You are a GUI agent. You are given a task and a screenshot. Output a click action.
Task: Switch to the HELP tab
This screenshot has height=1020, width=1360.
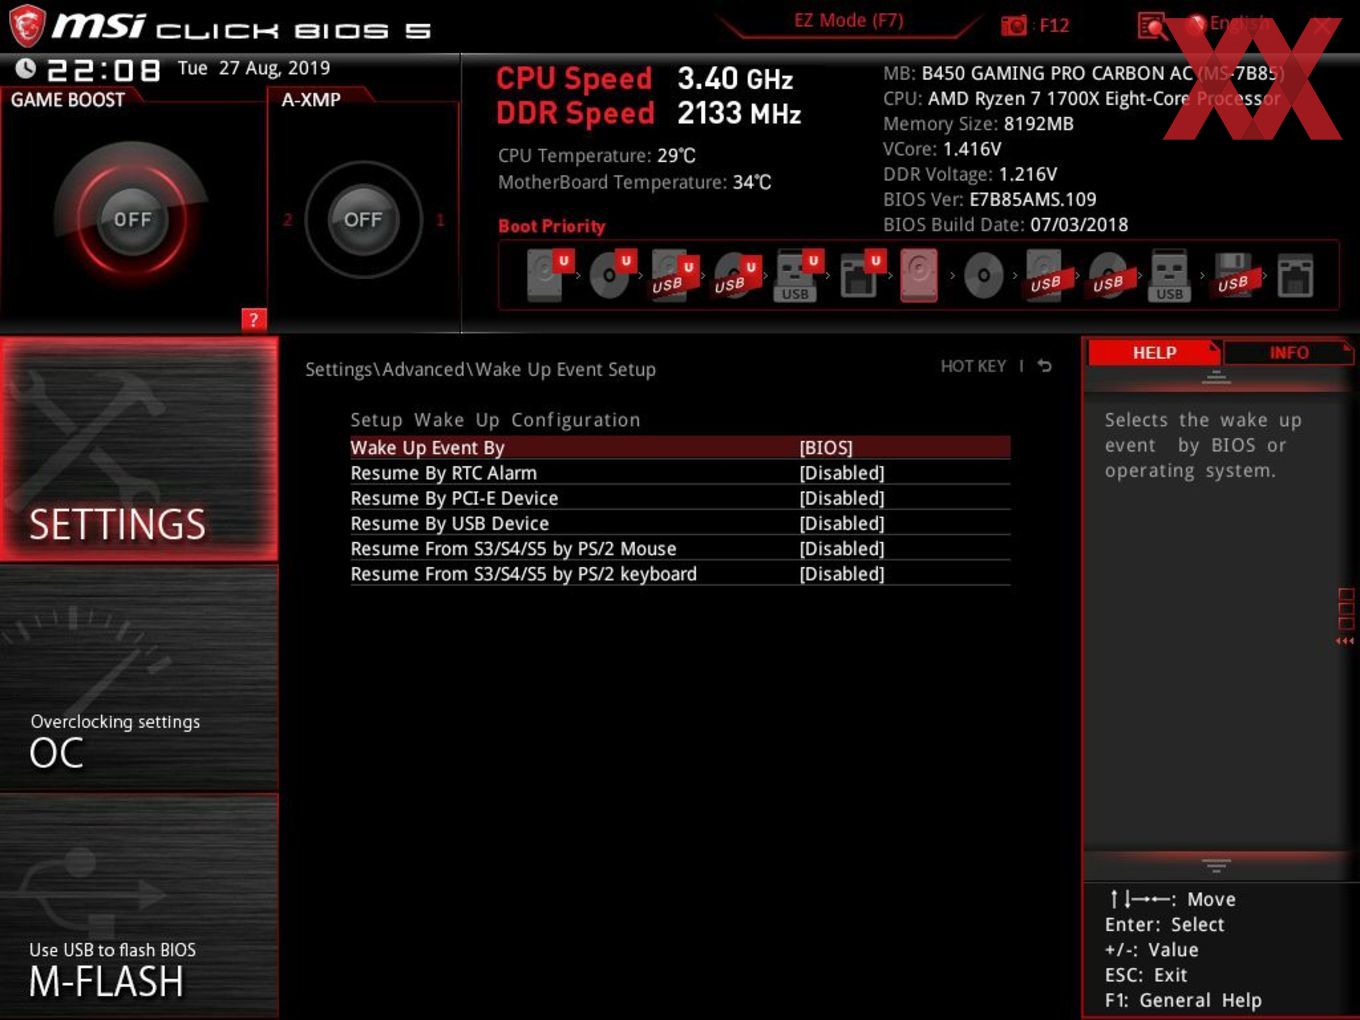(1154, 352)
